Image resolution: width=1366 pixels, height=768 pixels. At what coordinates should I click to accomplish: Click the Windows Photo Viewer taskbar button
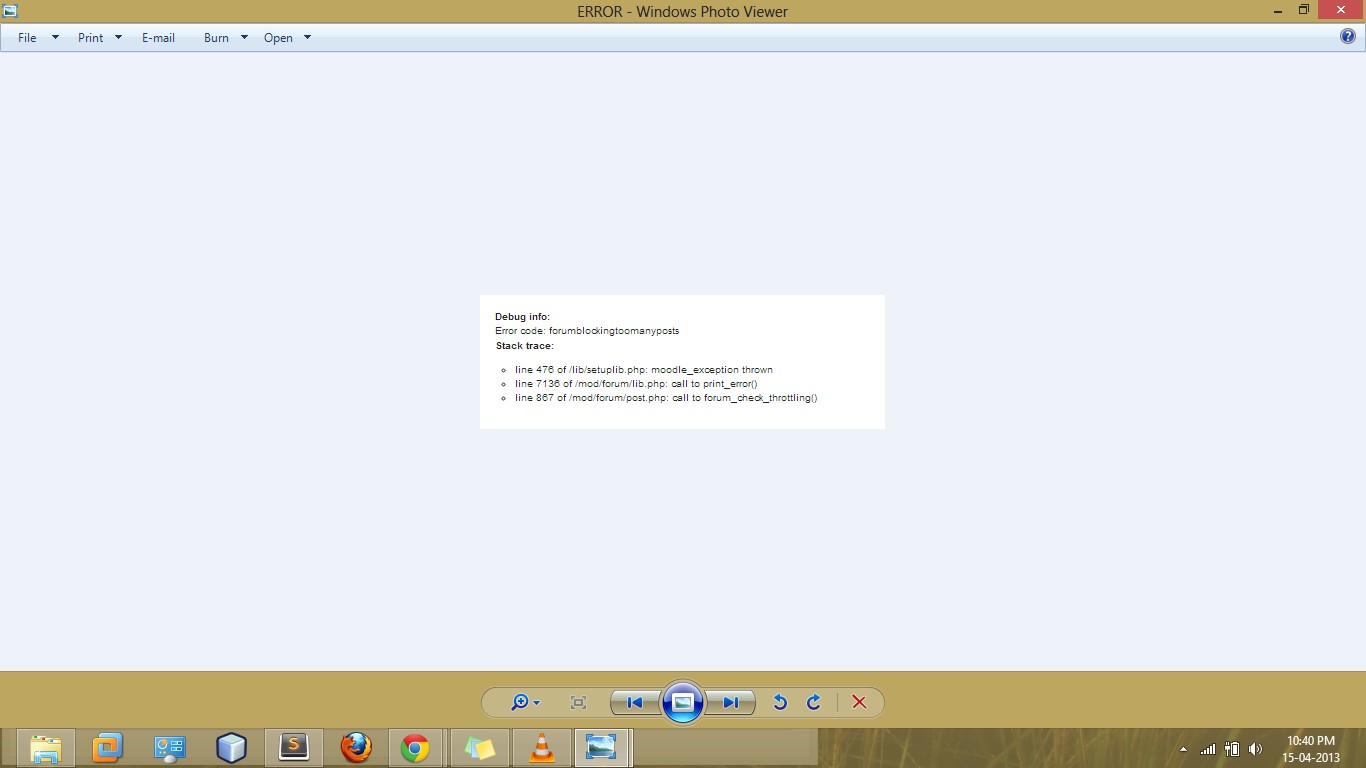point(602,748)
